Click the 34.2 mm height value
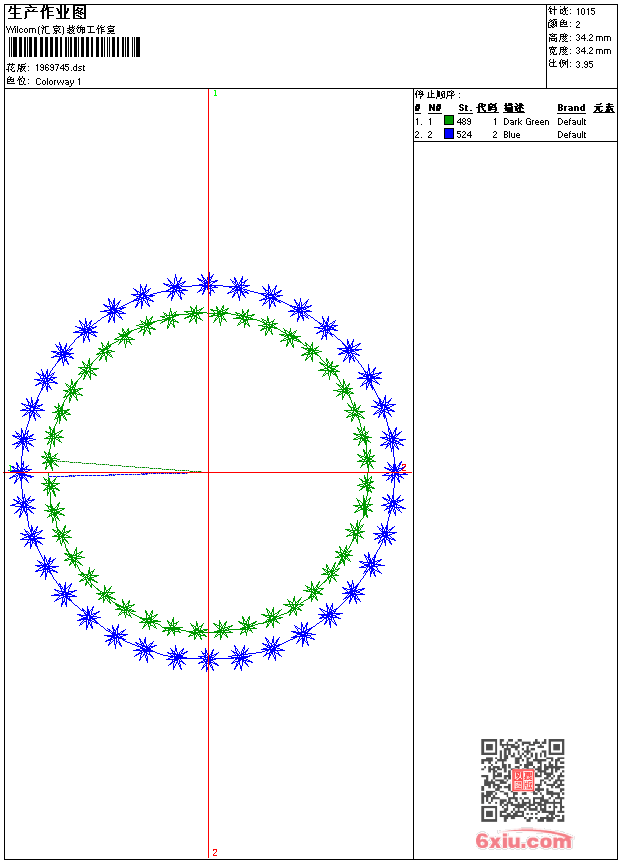Viewport: 620px width, 860px height. coord(593,37)
